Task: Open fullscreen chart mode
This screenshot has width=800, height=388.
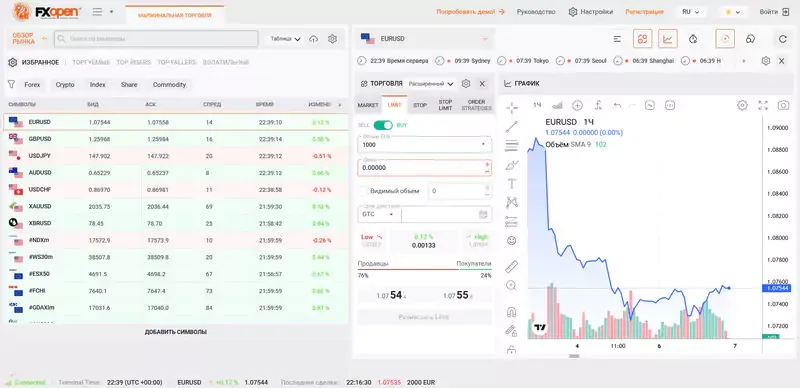Action: click(x=763, y=105)
